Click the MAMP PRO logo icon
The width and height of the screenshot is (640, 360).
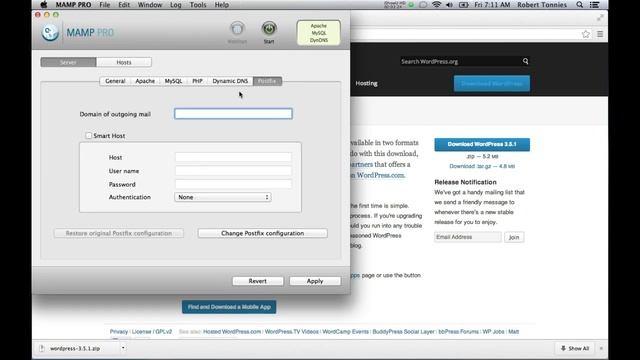pyautogui.click(x=50, y=33)
